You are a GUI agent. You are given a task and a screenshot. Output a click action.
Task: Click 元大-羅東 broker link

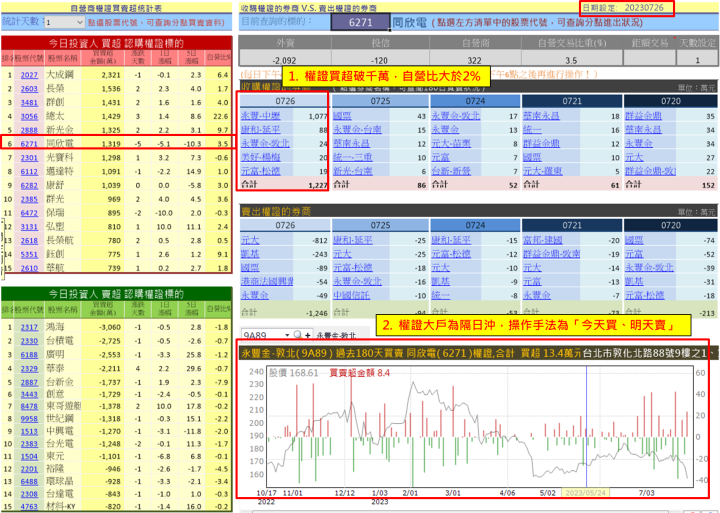pos(543,171)
